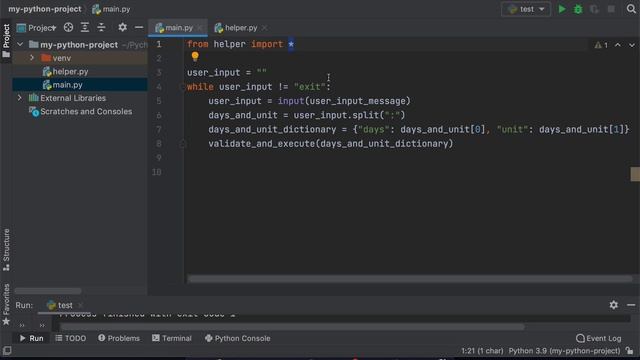Select helper.py in the project tree
This screenshot has height=360, width=640.
[70, 71]
